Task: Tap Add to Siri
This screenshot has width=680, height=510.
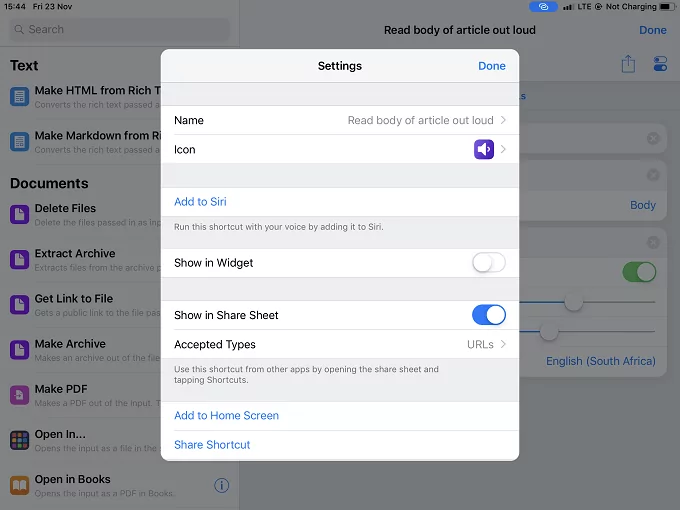Action: [x=200, y=202]
